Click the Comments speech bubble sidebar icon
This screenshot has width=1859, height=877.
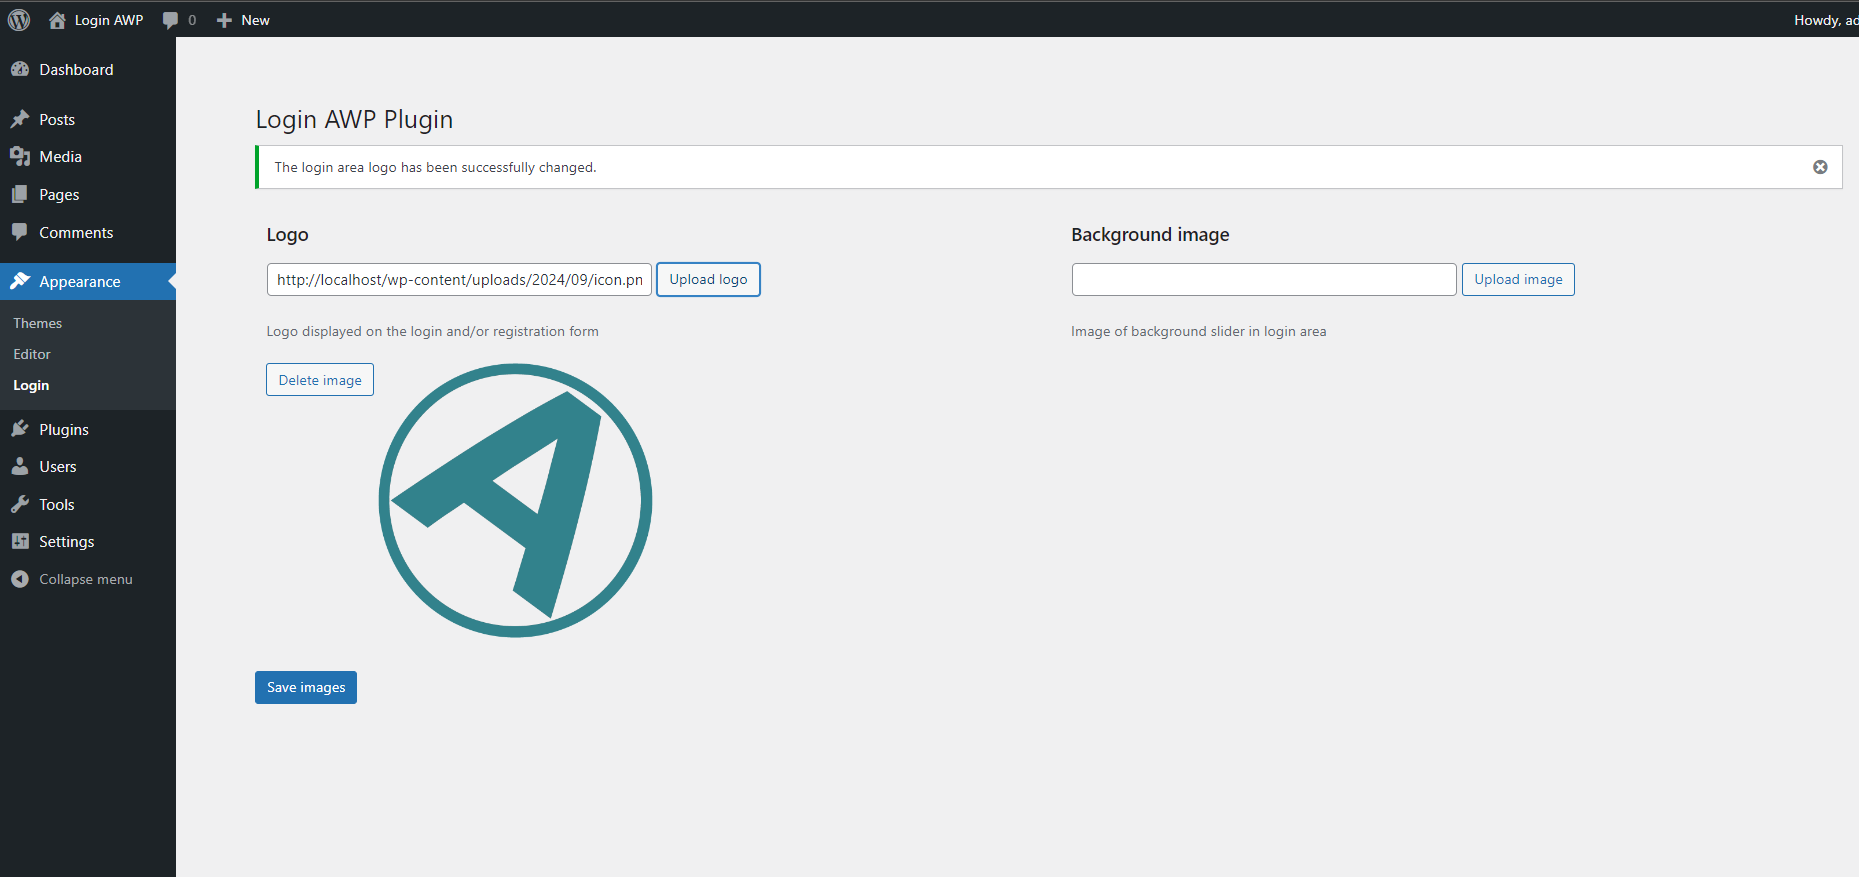[20, 232]
